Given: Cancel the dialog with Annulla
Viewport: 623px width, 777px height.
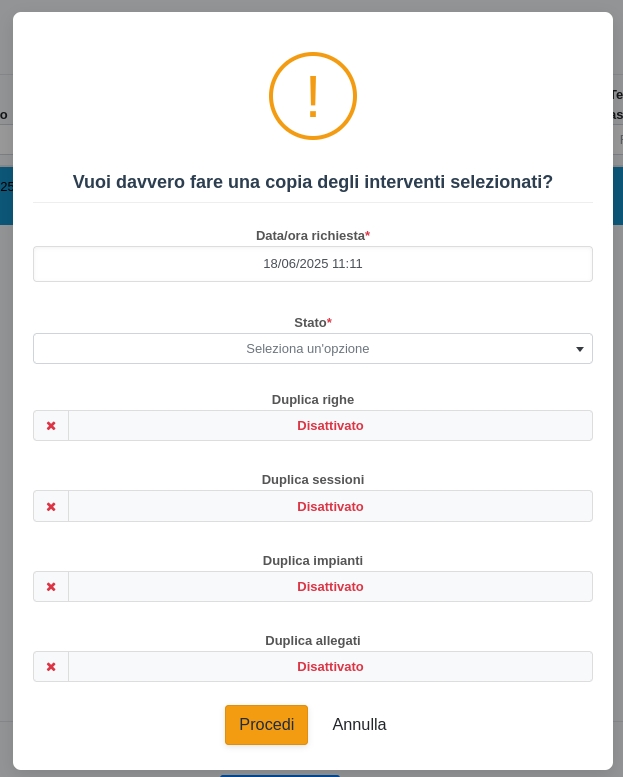Looking at the screenshot, I should click(x=359, y=725).
